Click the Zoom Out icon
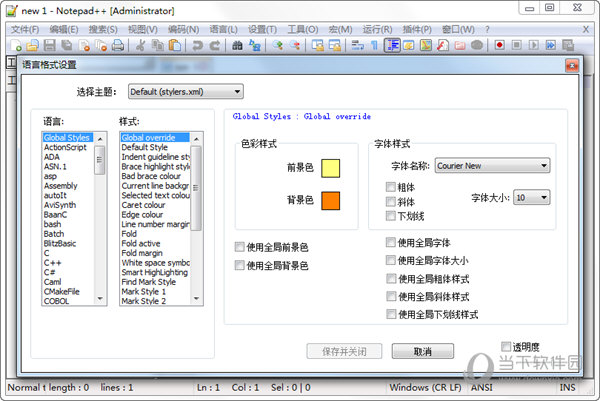600x401 pixels. pyautogui.click(x=295, y=46)
